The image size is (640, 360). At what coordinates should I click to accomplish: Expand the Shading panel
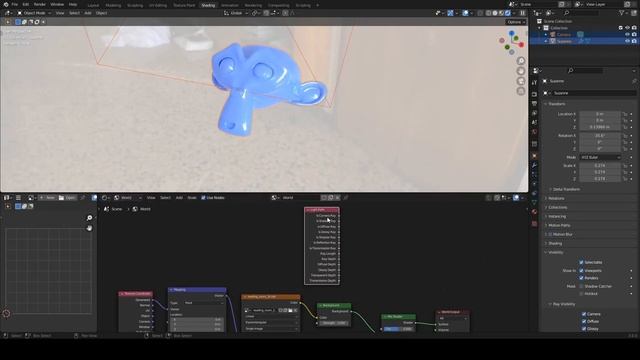[x=554, y=243]
